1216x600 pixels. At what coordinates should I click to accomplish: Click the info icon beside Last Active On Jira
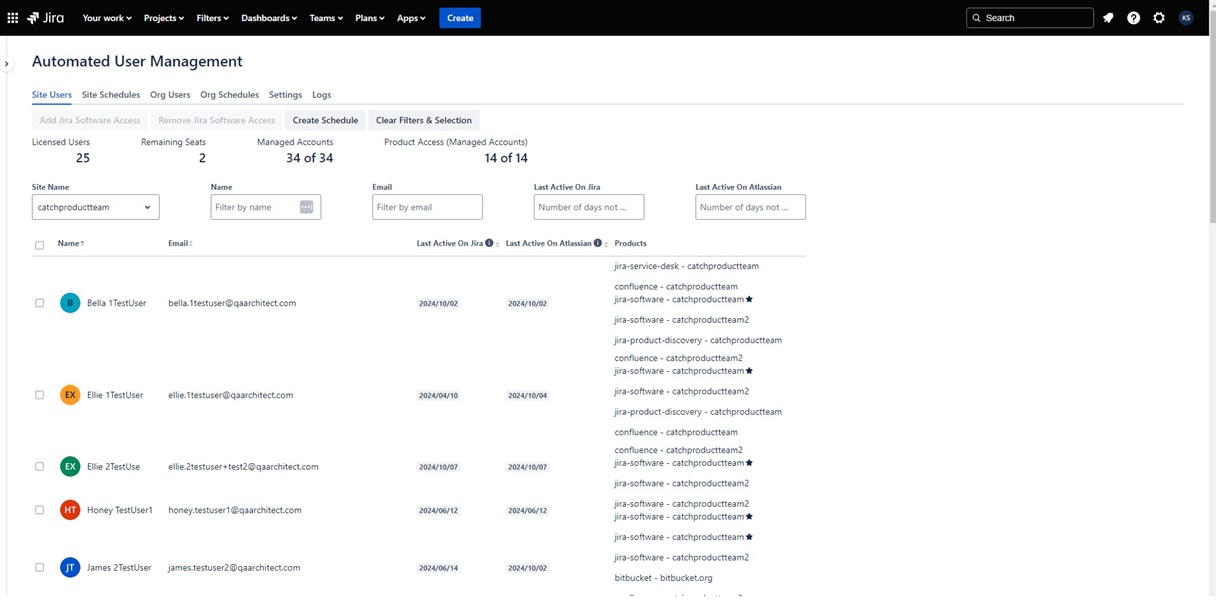click(488, 243)
